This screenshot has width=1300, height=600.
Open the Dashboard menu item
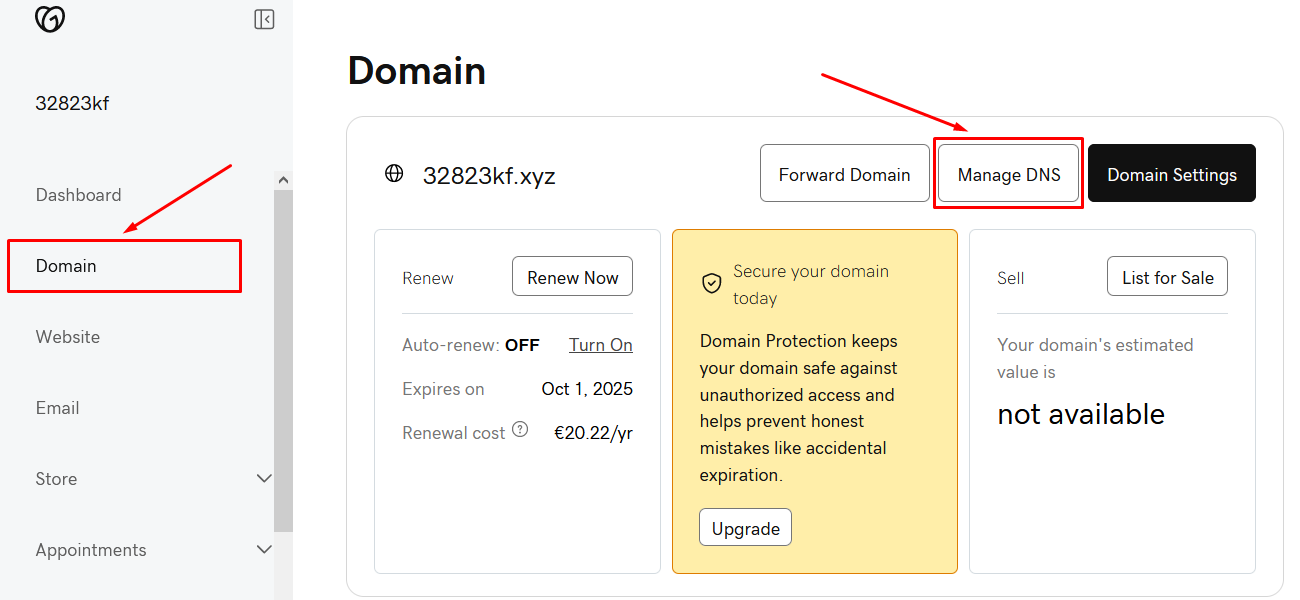coord(78,194)
